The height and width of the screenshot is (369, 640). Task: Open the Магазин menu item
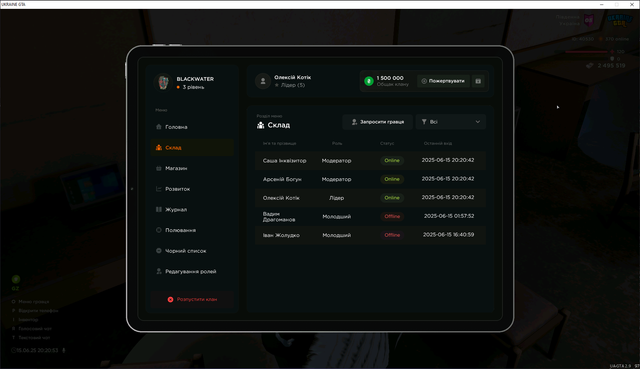192,168
